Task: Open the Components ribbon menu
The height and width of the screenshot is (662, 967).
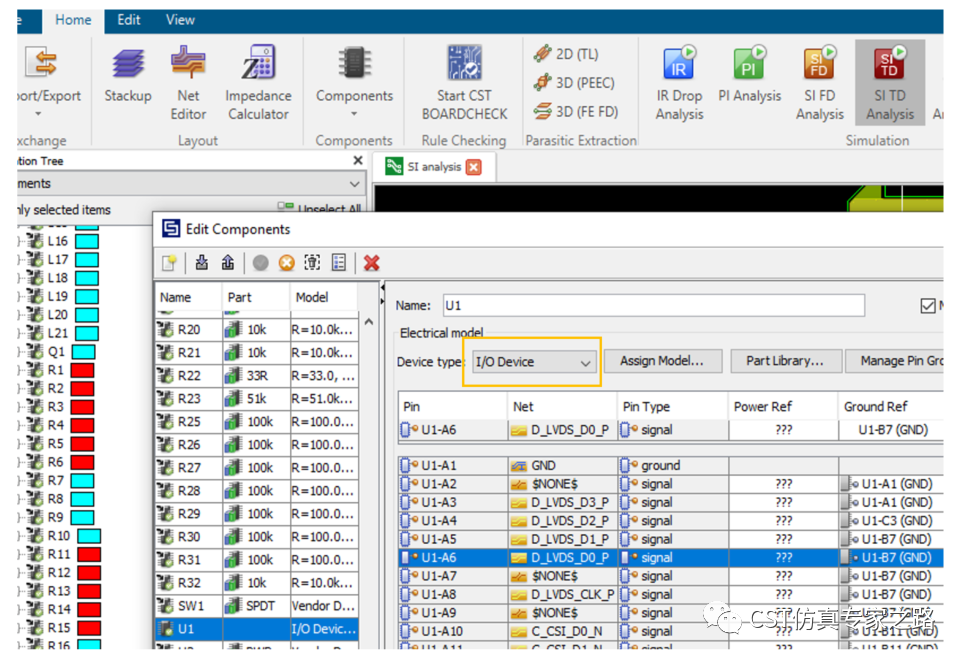Action: [354, 81]
